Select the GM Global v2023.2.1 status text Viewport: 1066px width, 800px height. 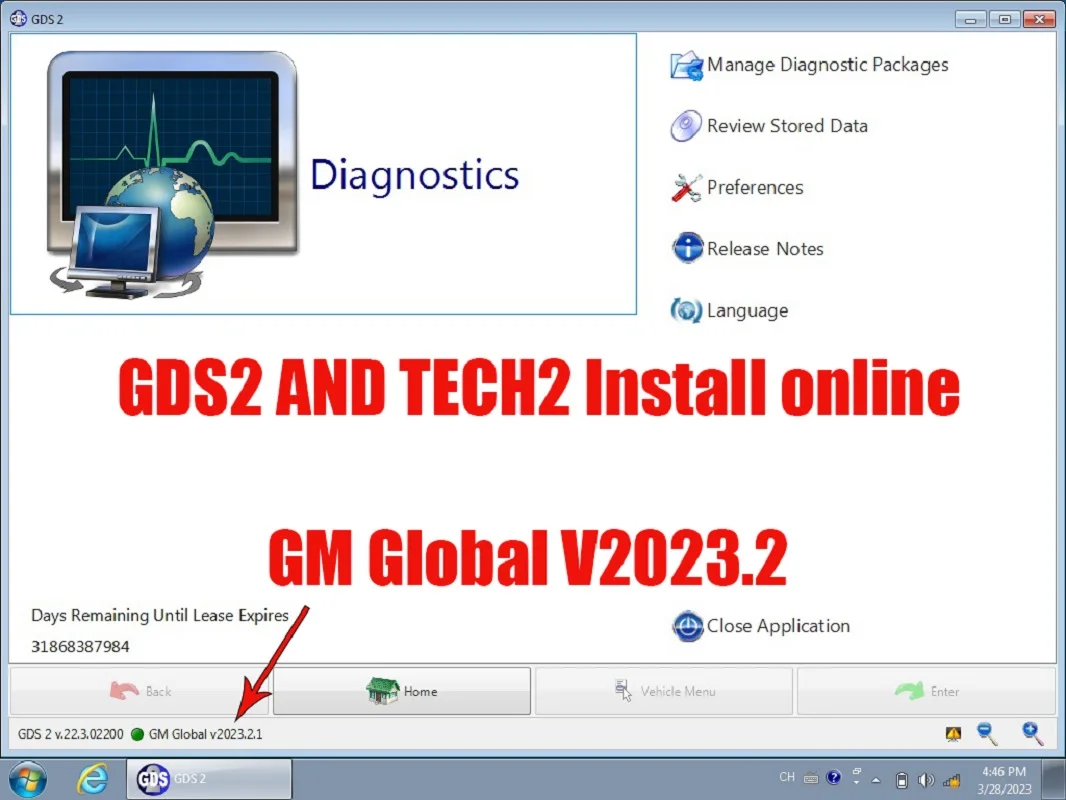[x=205, y=735]
